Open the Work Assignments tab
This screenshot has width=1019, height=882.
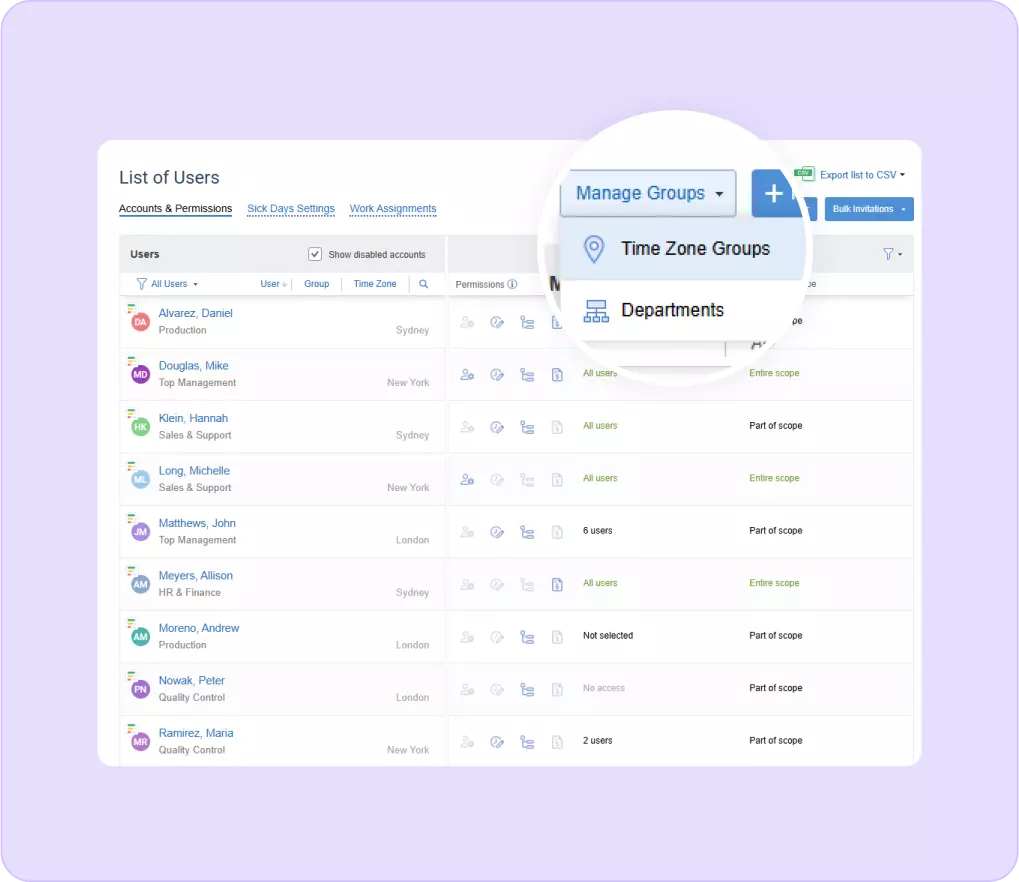pos(393,209)
